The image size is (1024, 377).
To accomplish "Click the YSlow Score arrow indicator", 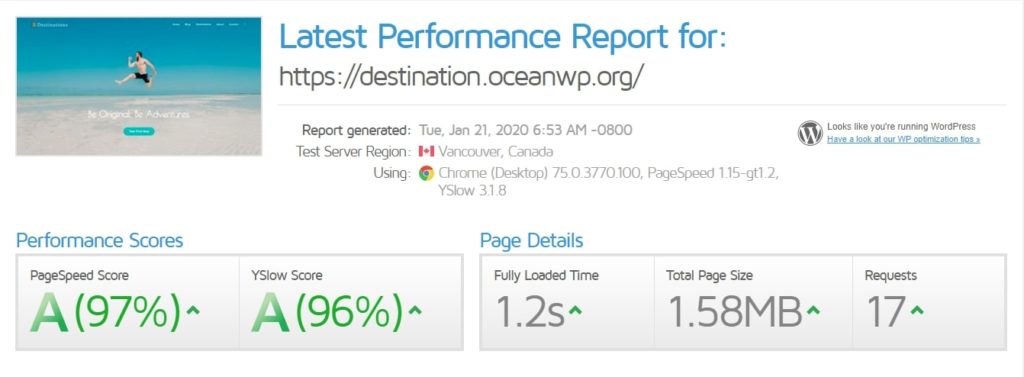I will [415, 310].
